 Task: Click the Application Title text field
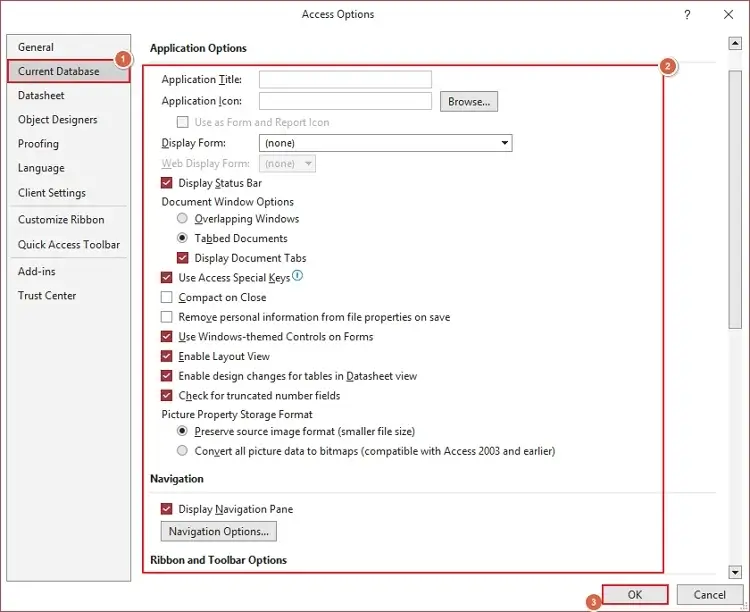click(x=345, y=79)
